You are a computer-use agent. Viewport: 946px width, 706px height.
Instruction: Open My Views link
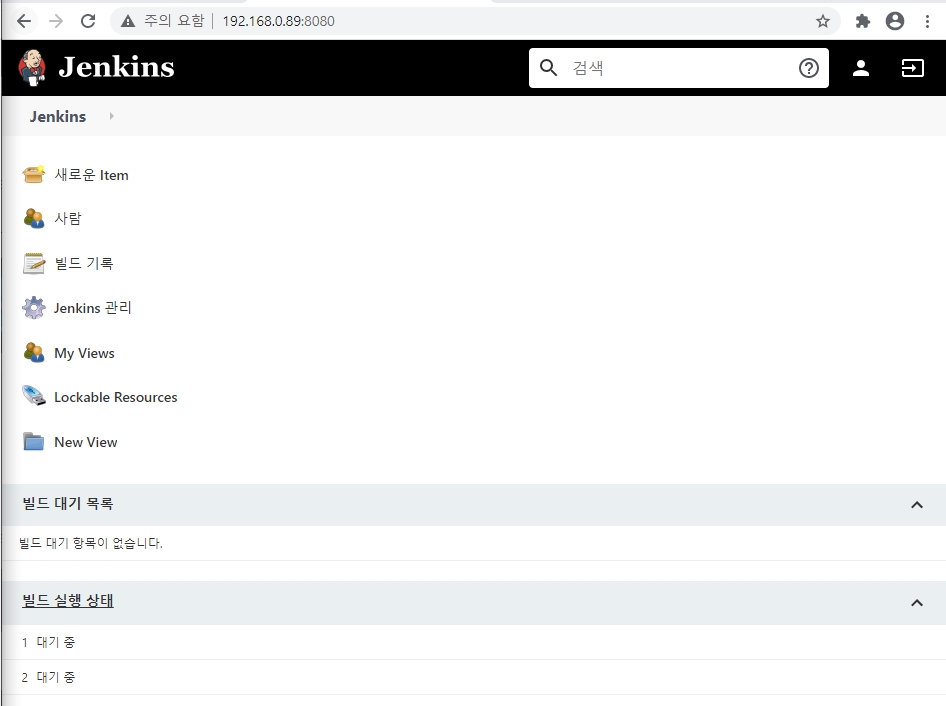(x=84, y=353)
